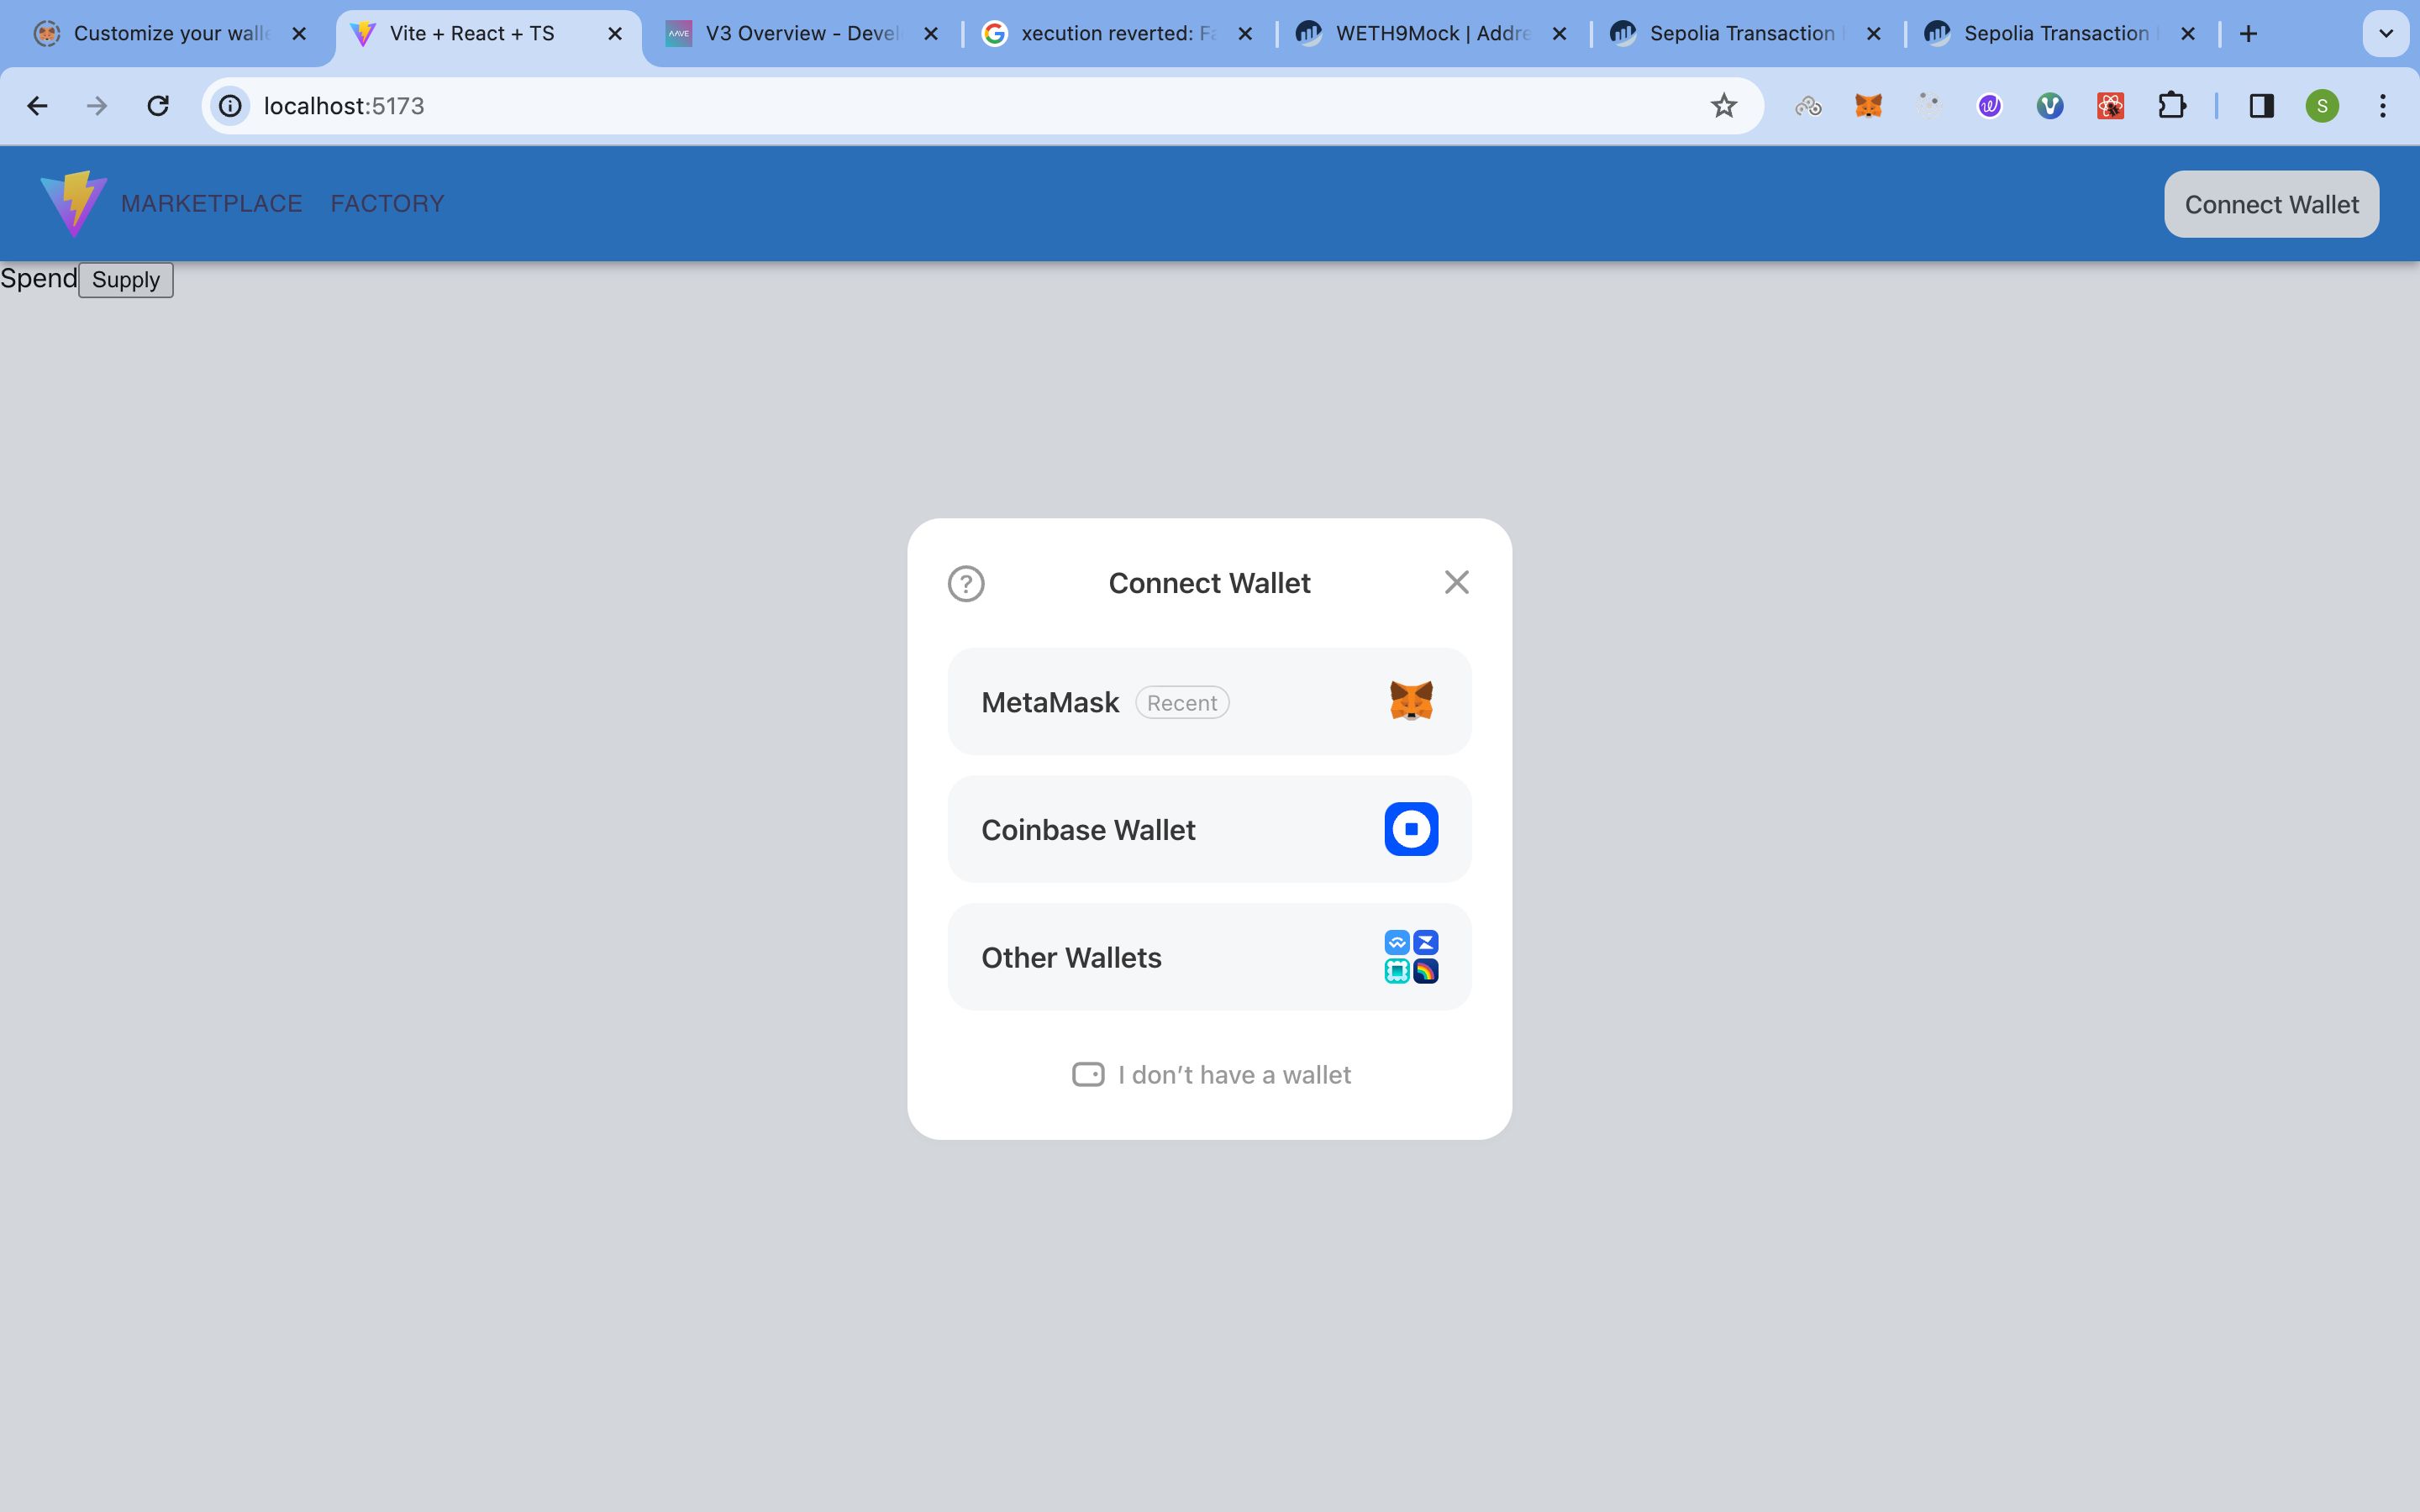Click the Coinbase Wallet icon
Screen dimensions: 2420x1512
pyautogui.click(x=1411, y=827)
